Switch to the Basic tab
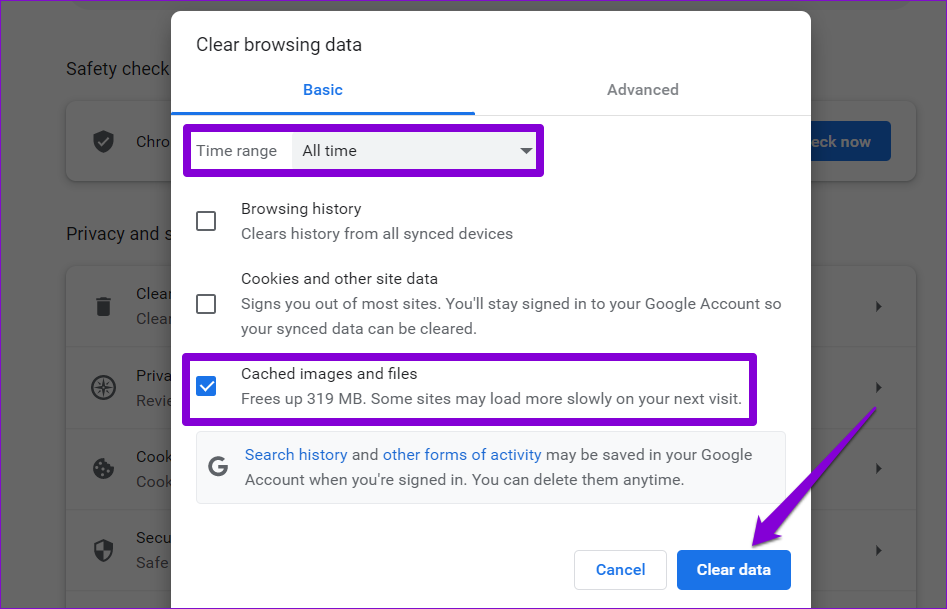Viewport: 947px width, 609px height. 323,90
